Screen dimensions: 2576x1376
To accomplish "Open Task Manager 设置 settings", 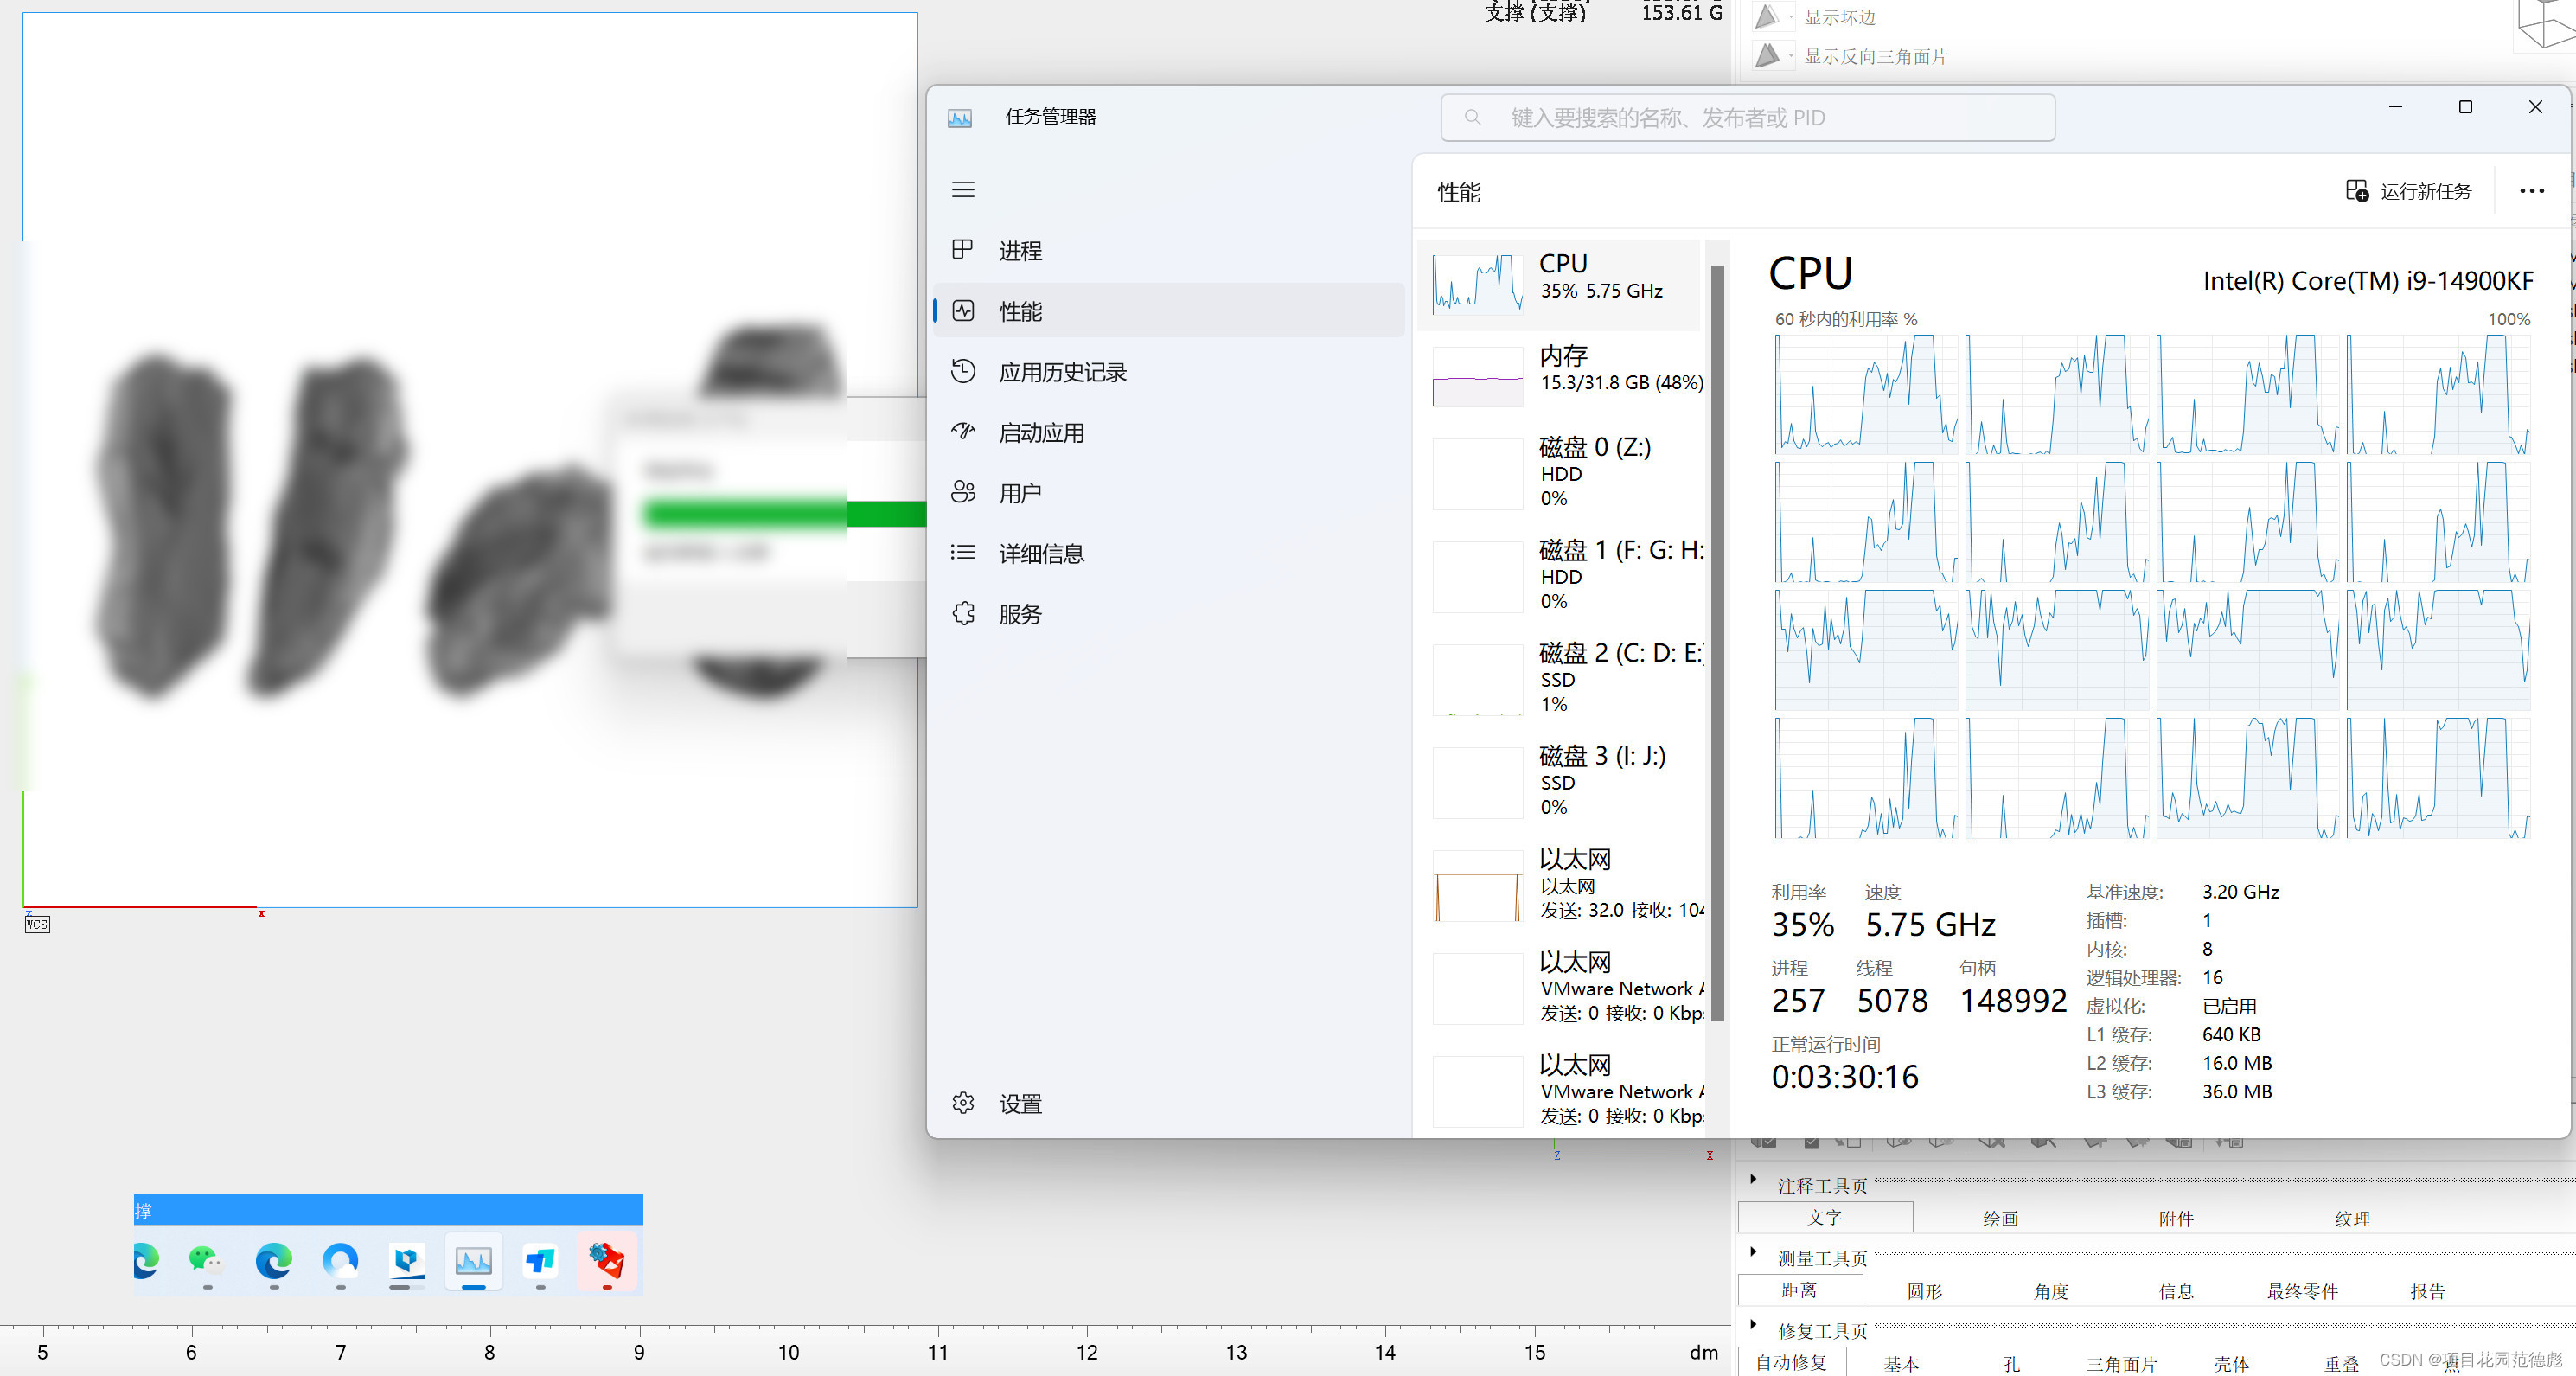I will point(1020,1103).
